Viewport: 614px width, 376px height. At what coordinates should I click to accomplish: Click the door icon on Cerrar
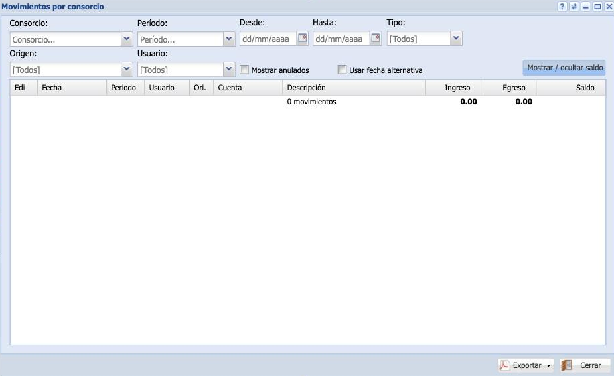click(x=567, y=365)
